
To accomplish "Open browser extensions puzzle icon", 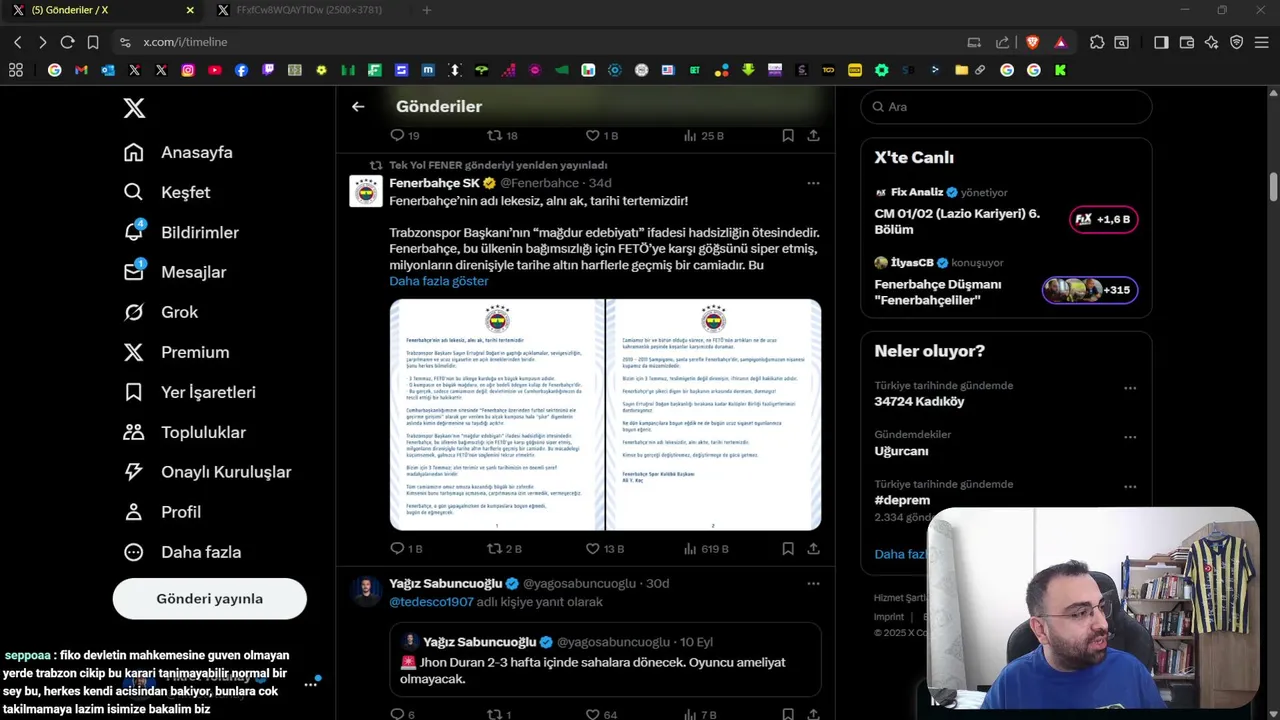I will click(x=1097, y=42).
